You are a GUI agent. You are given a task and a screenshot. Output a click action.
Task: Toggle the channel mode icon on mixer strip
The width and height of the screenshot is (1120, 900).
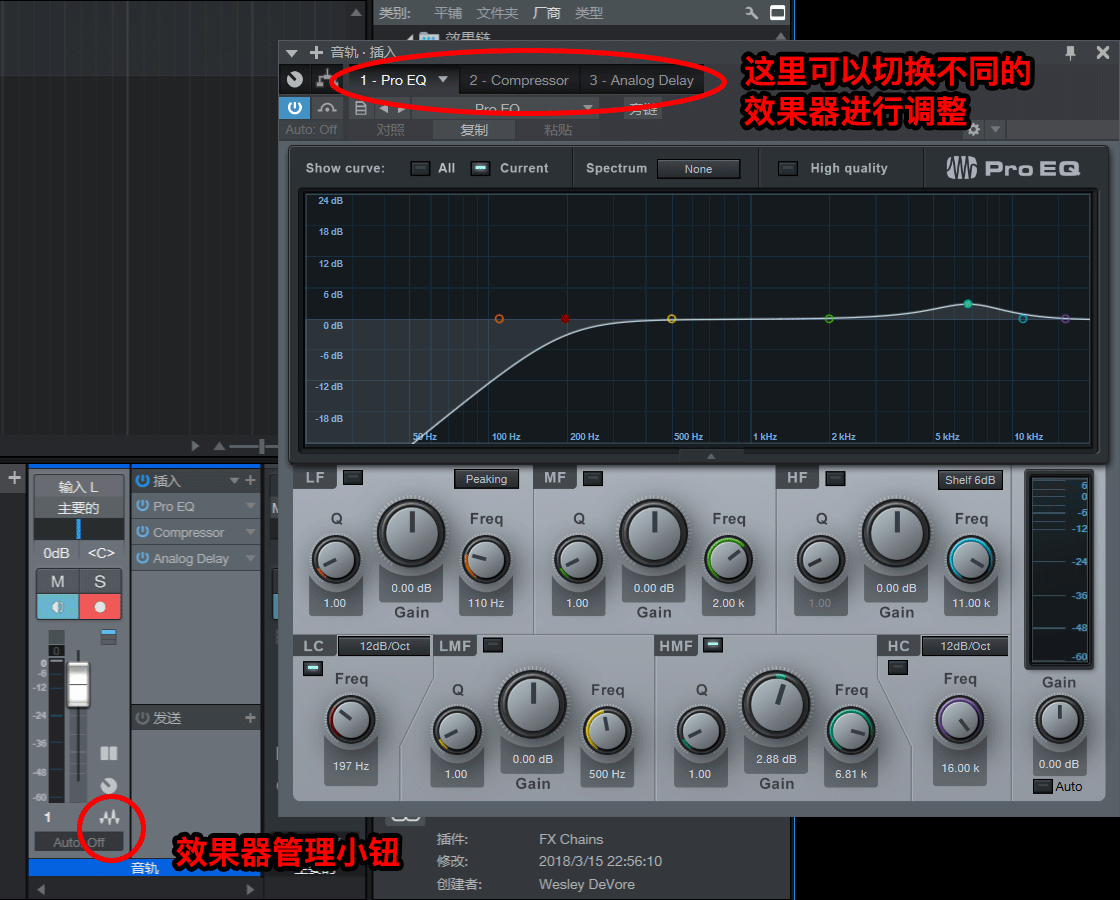[x=109, y=754]
